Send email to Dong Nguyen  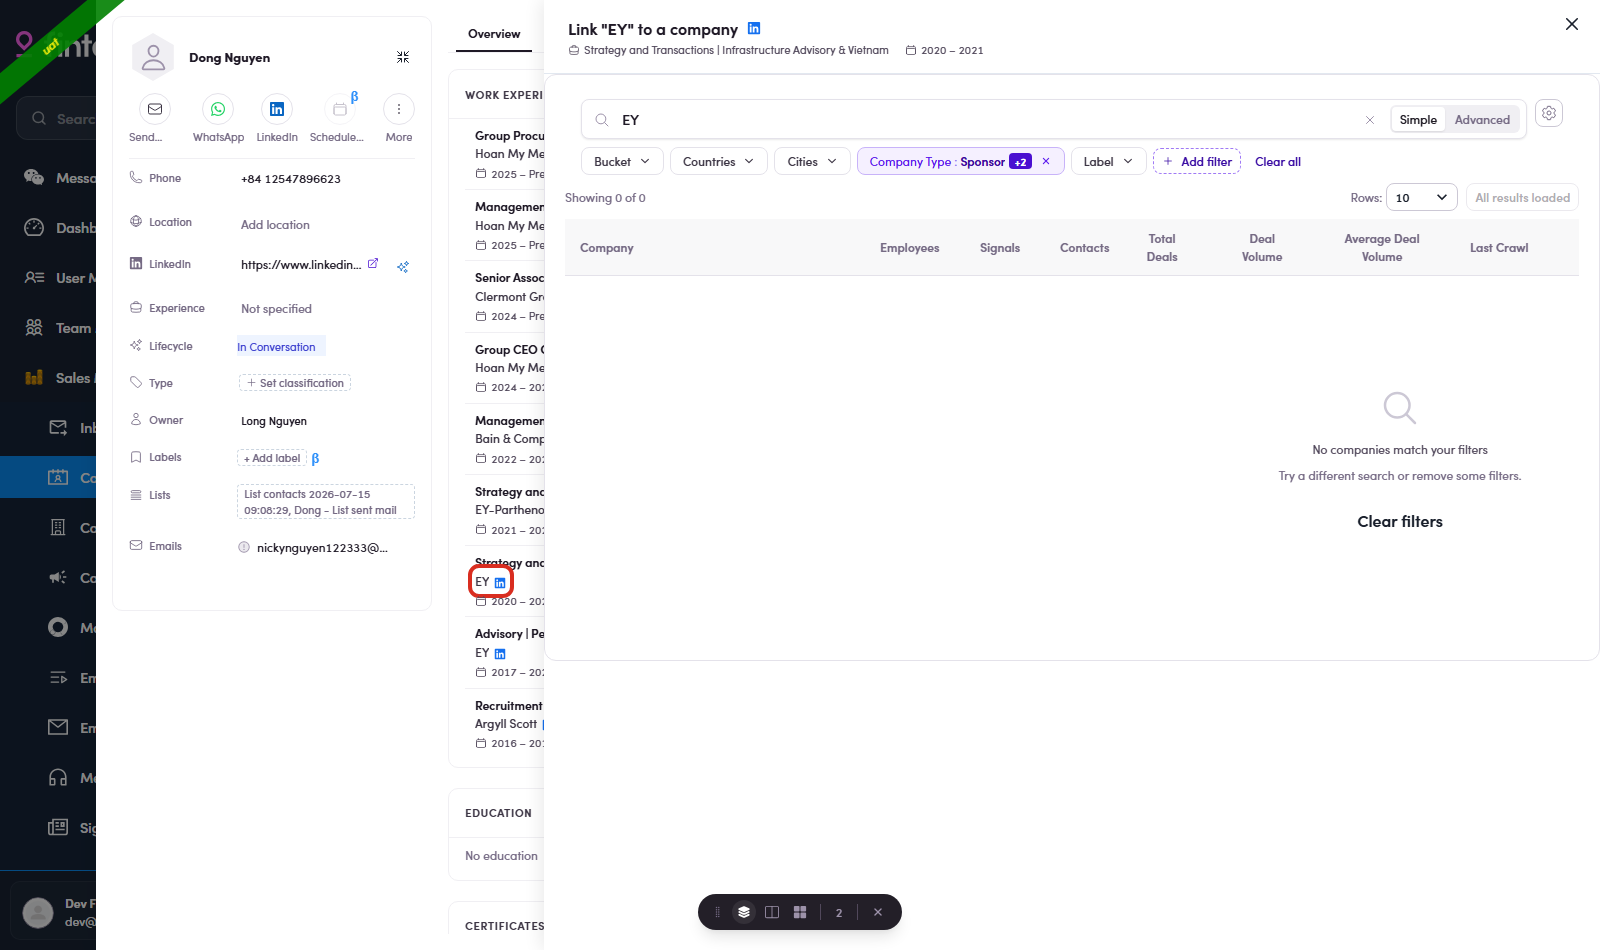pos(154,109)
